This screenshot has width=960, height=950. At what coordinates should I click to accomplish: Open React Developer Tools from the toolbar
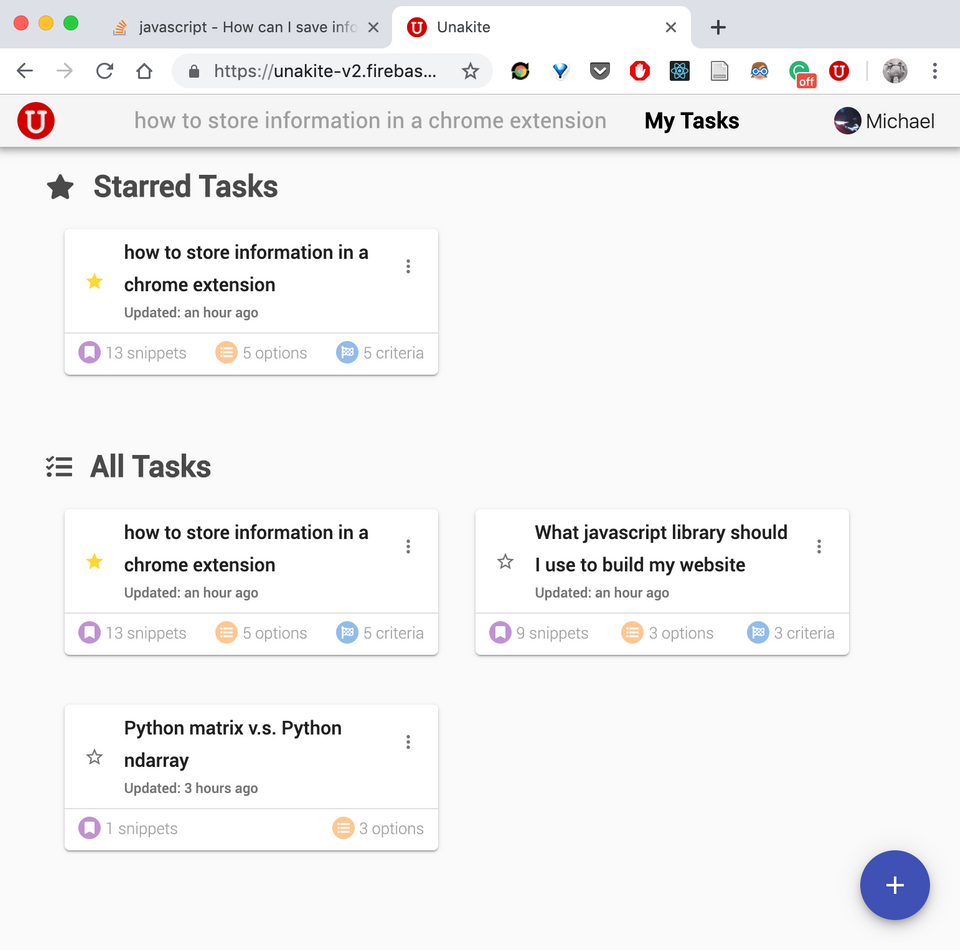(679, 71)
